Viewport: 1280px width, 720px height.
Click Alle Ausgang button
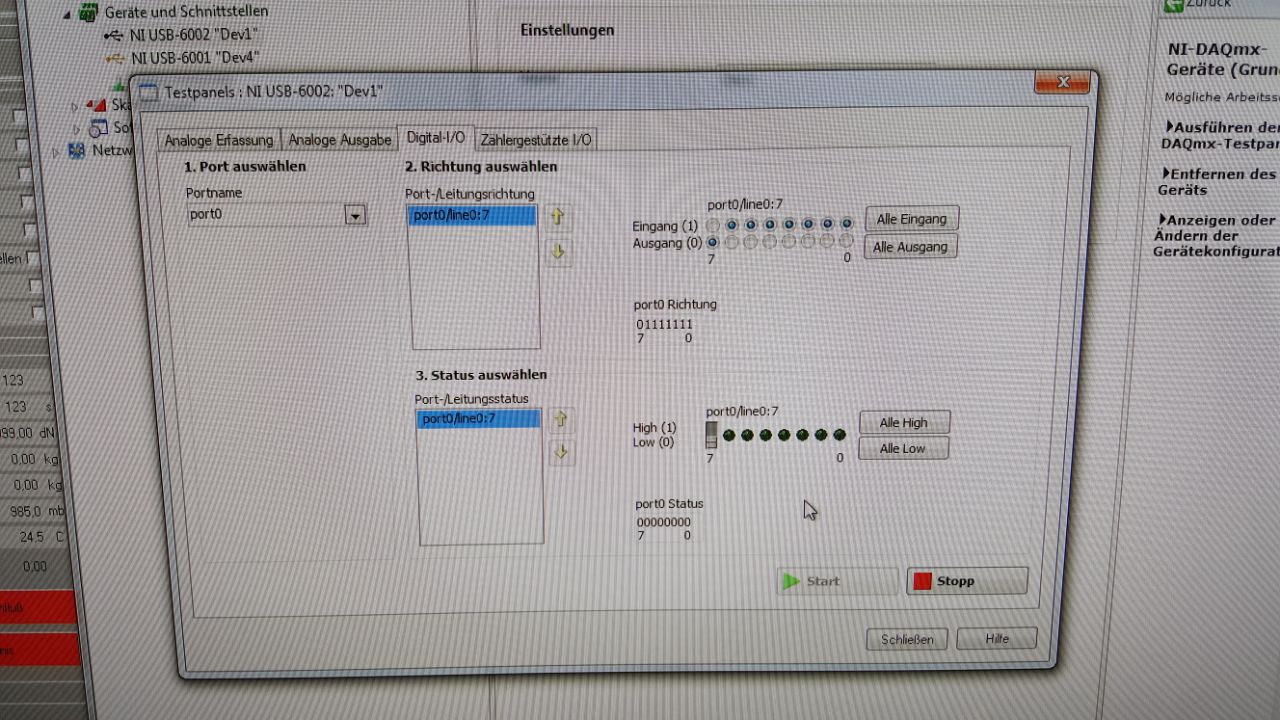point(910,247)
